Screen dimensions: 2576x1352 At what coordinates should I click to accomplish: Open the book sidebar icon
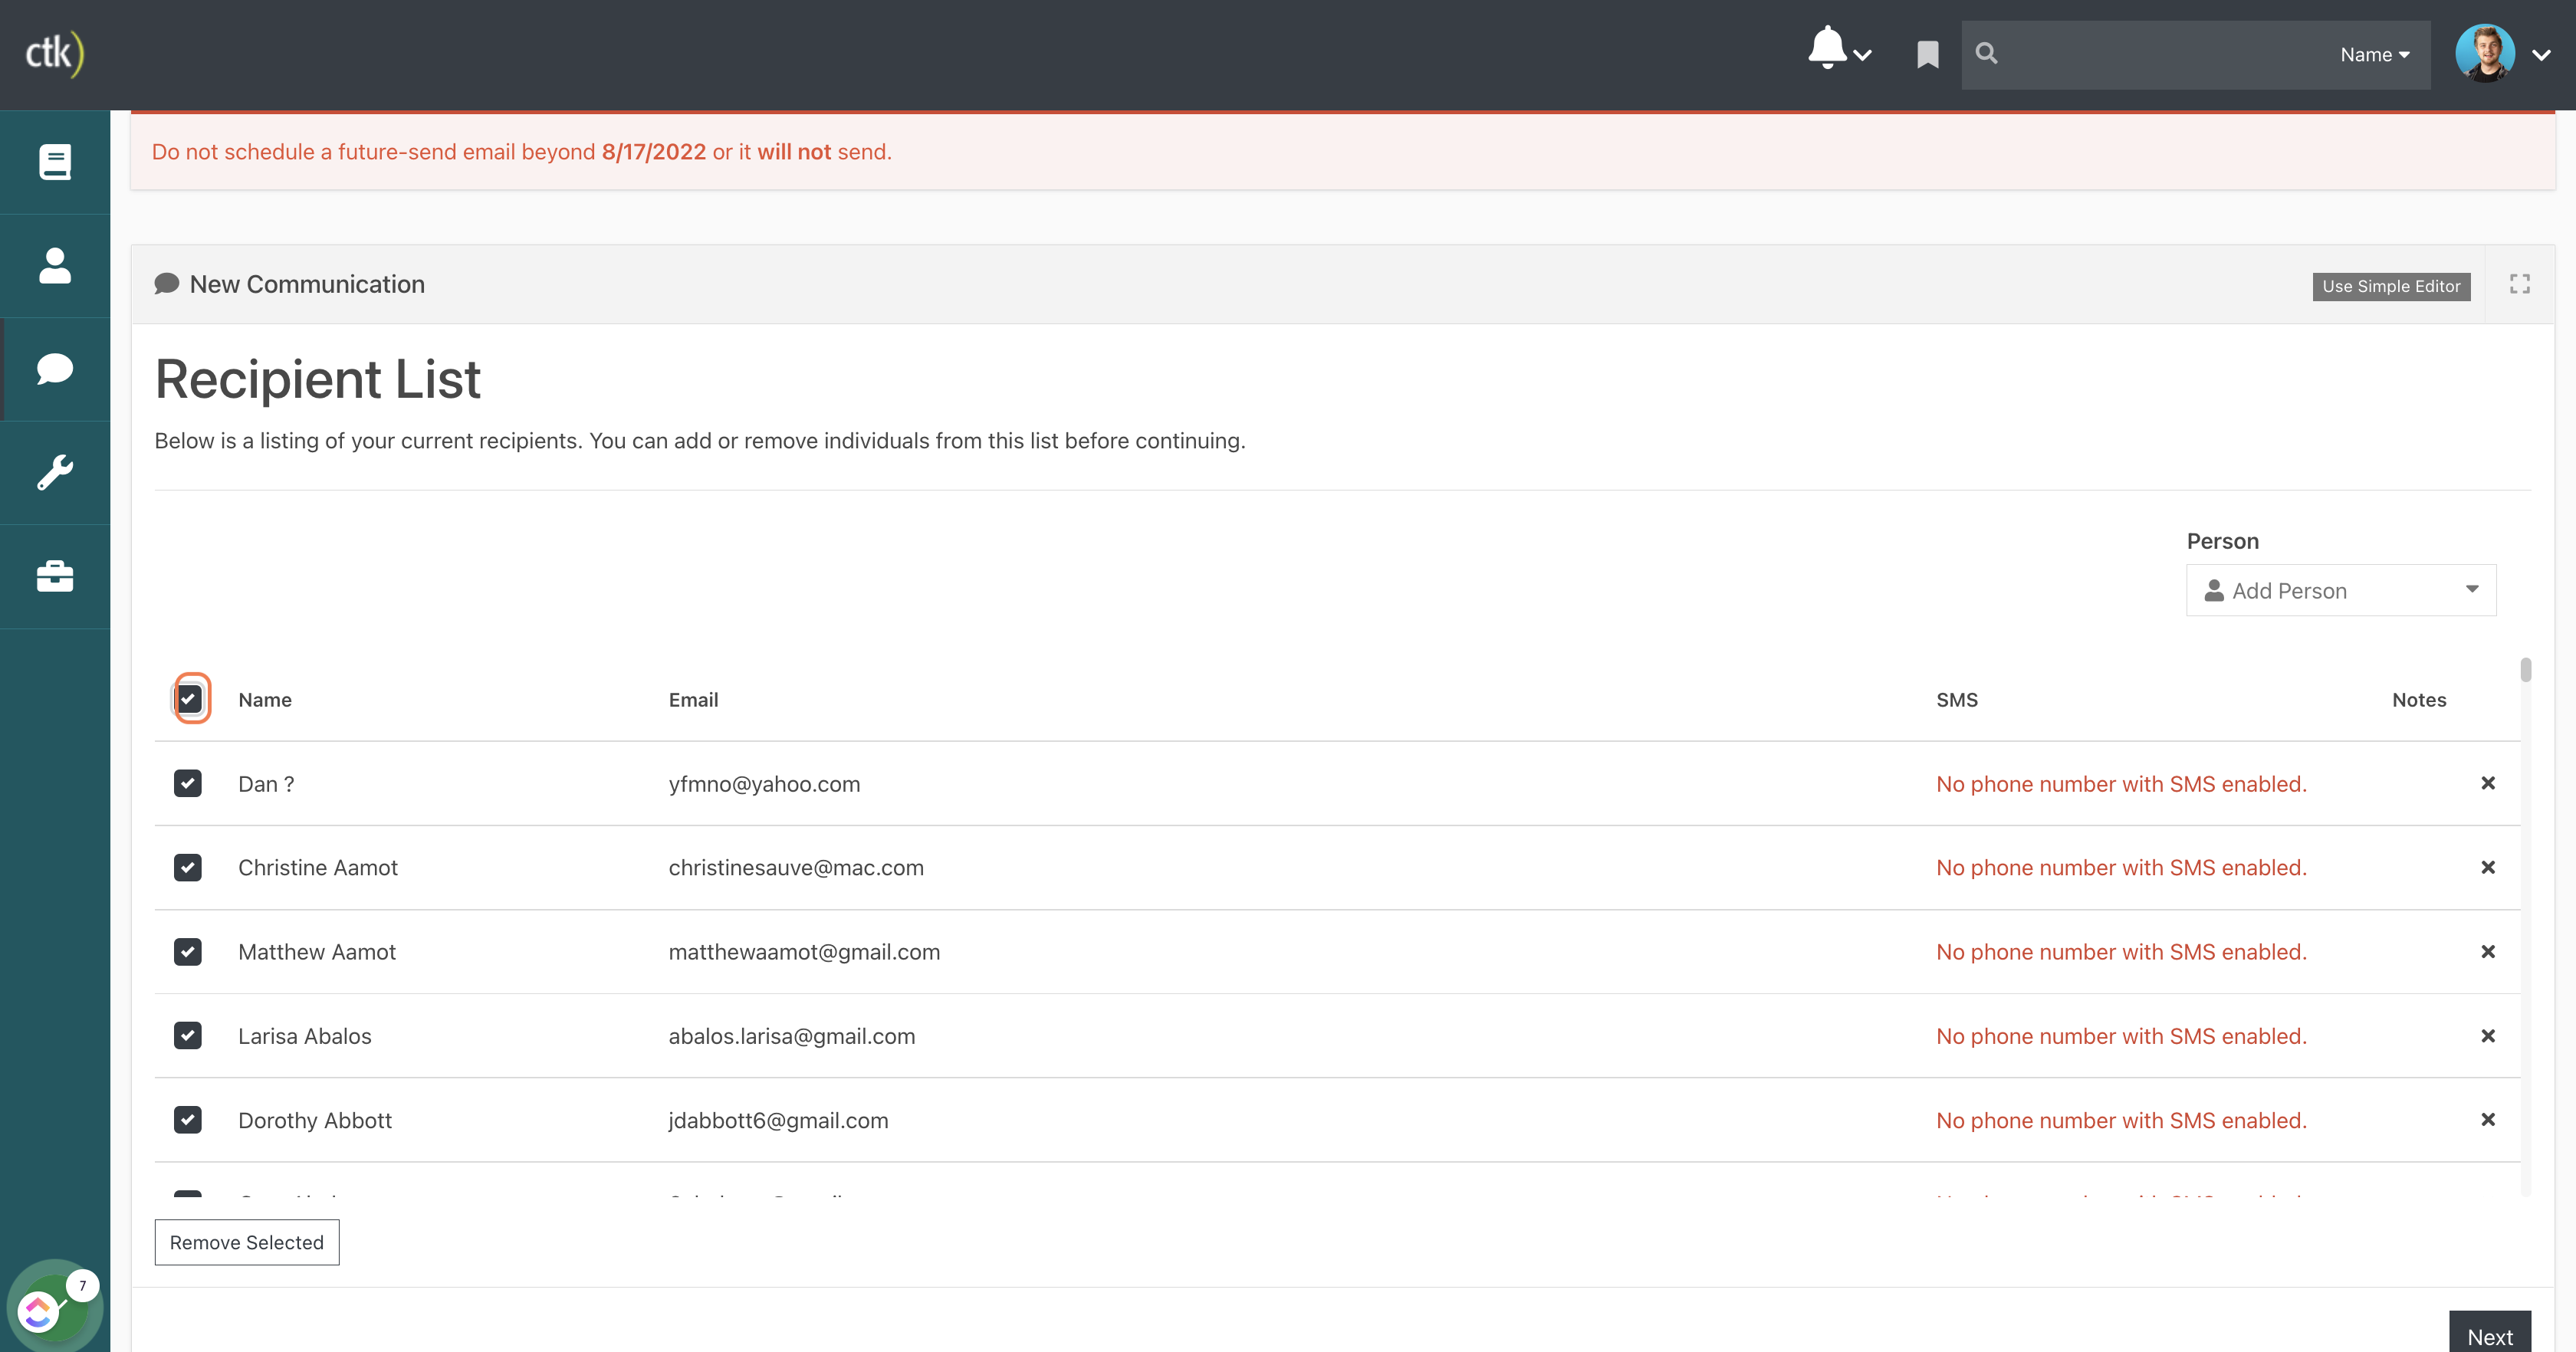(55, 162)
